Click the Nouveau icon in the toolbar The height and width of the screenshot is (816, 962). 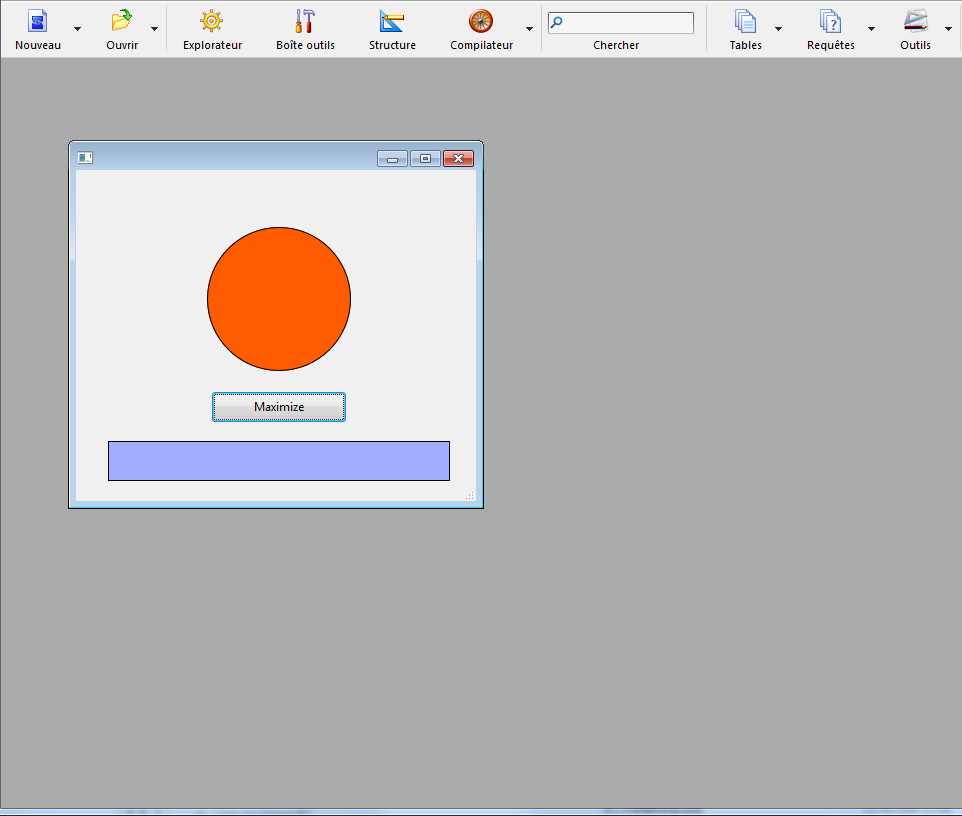tap(37, 22)
